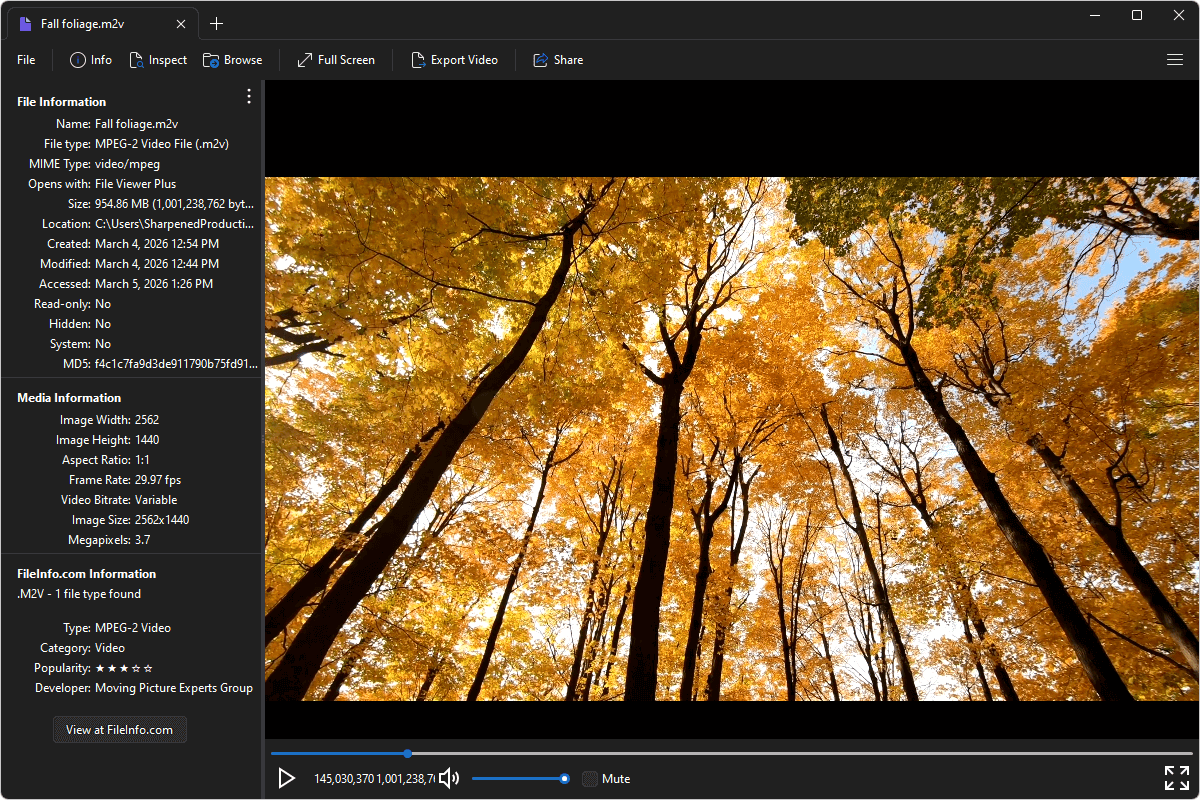The image size is (1200, 800).
Task: Open the hamburger menu dropdown
Action: click(x=1175, y=59)
